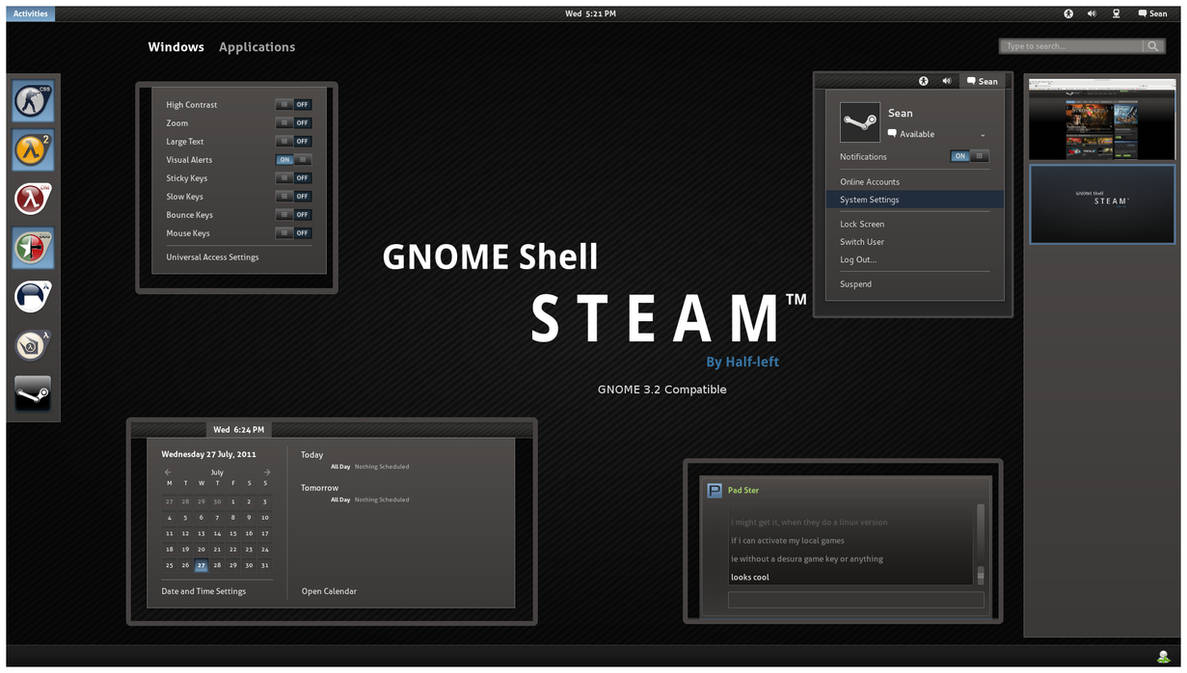
Task: Disable Visual Alerts switch
Action: pos(294,160)
